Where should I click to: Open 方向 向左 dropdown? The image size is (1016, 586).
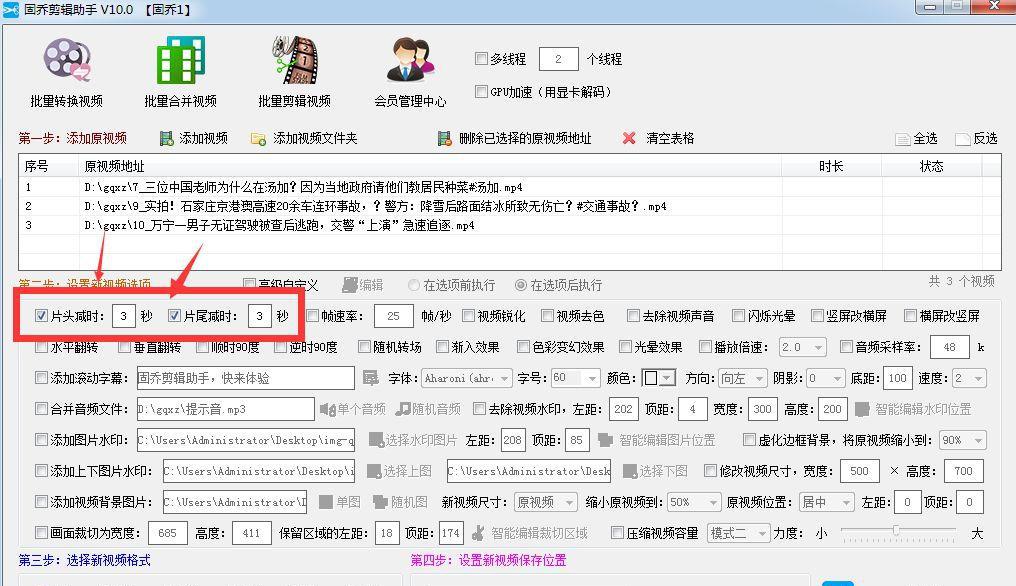[743, 378]
